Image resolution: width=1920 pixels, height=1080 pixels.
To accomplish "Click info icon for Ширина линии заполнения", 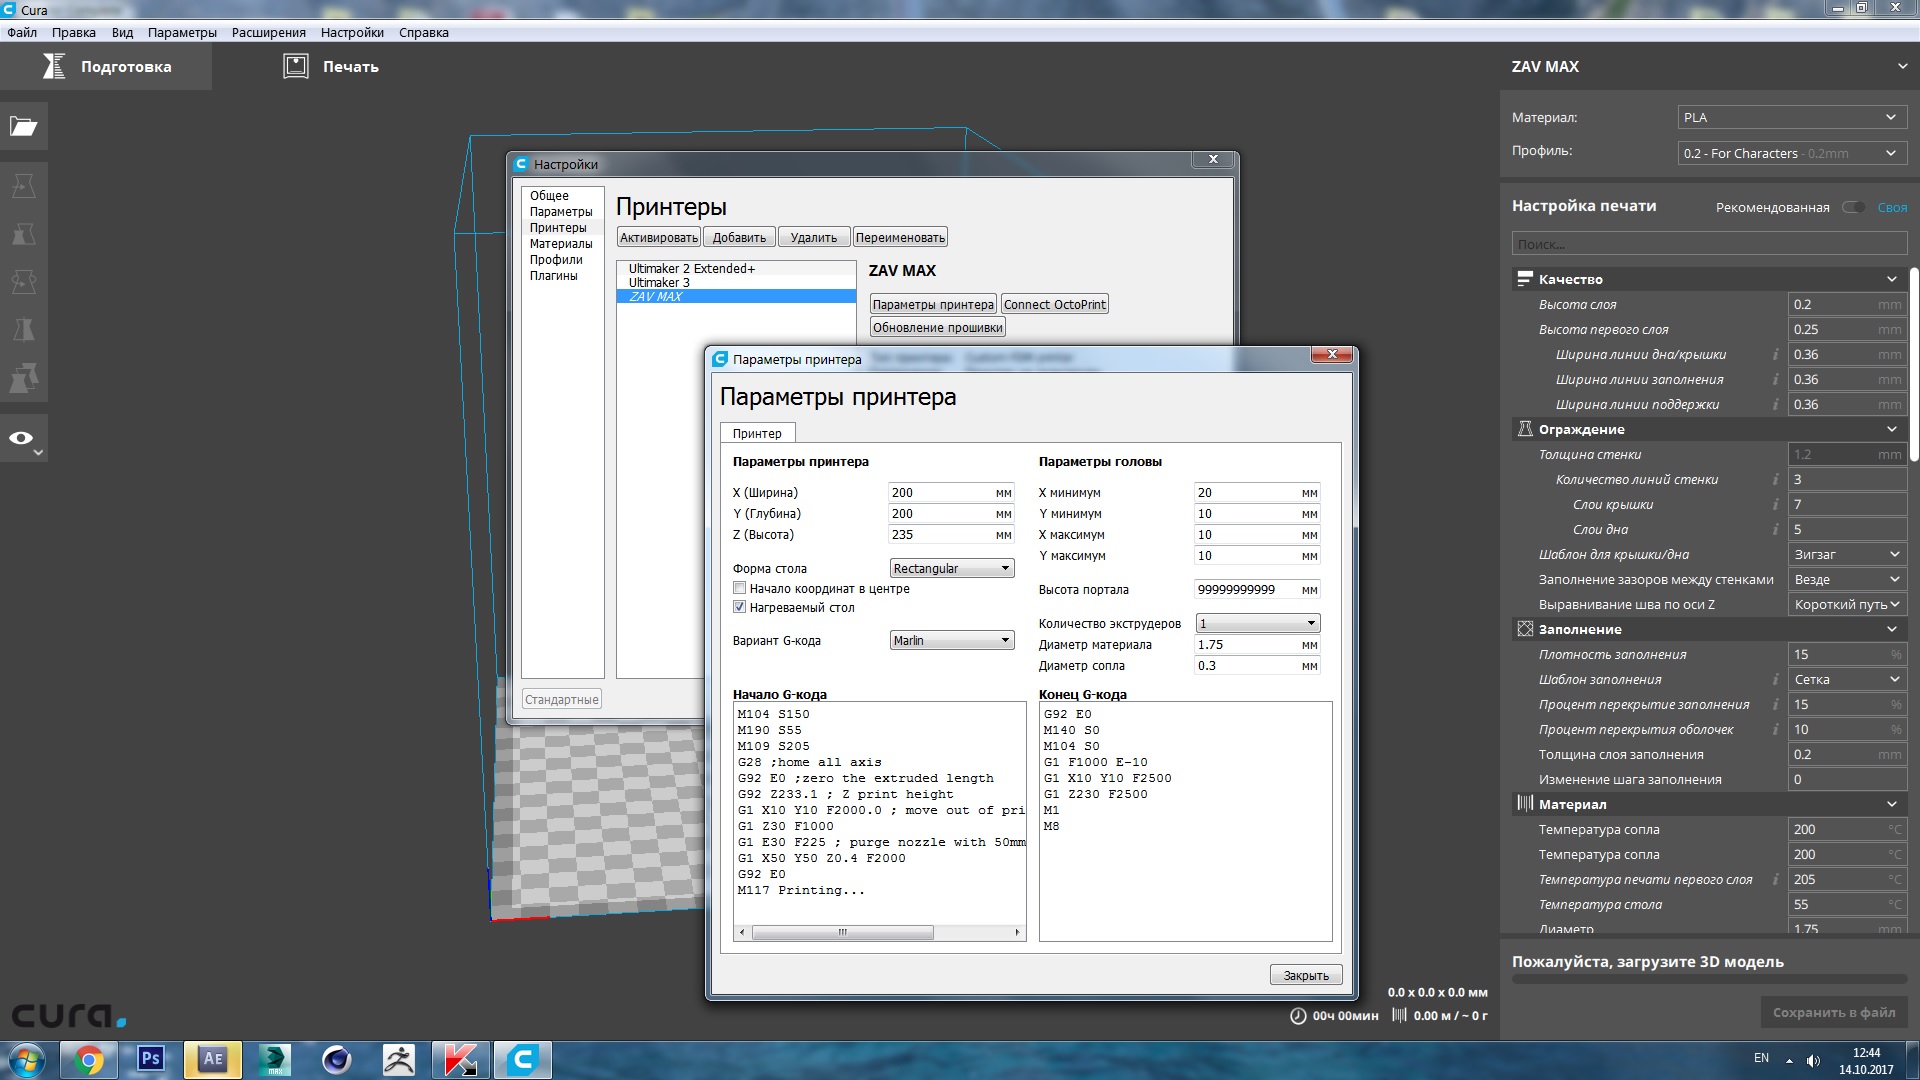I will coord(1776,379).
